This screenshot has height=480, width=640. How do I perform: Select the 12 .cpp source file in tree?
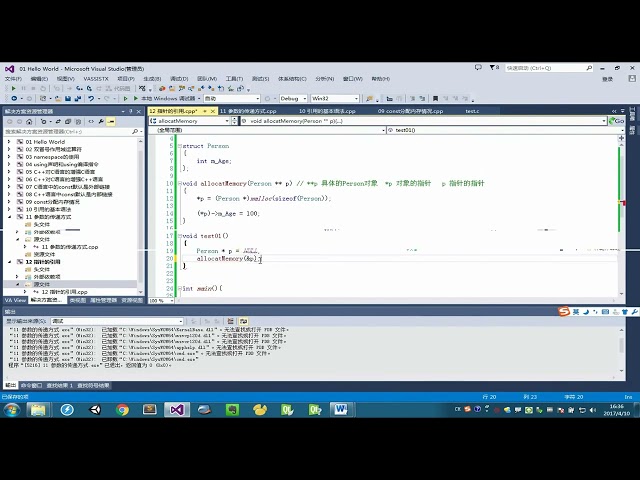coord(64,292)
